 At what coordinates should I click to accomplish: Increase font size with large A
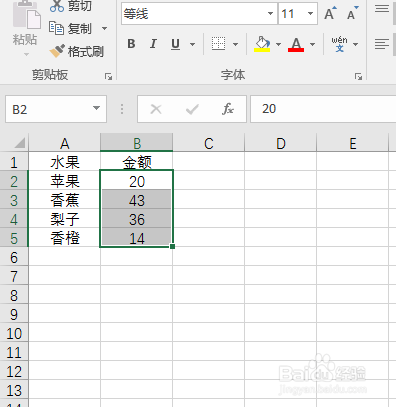330,13
